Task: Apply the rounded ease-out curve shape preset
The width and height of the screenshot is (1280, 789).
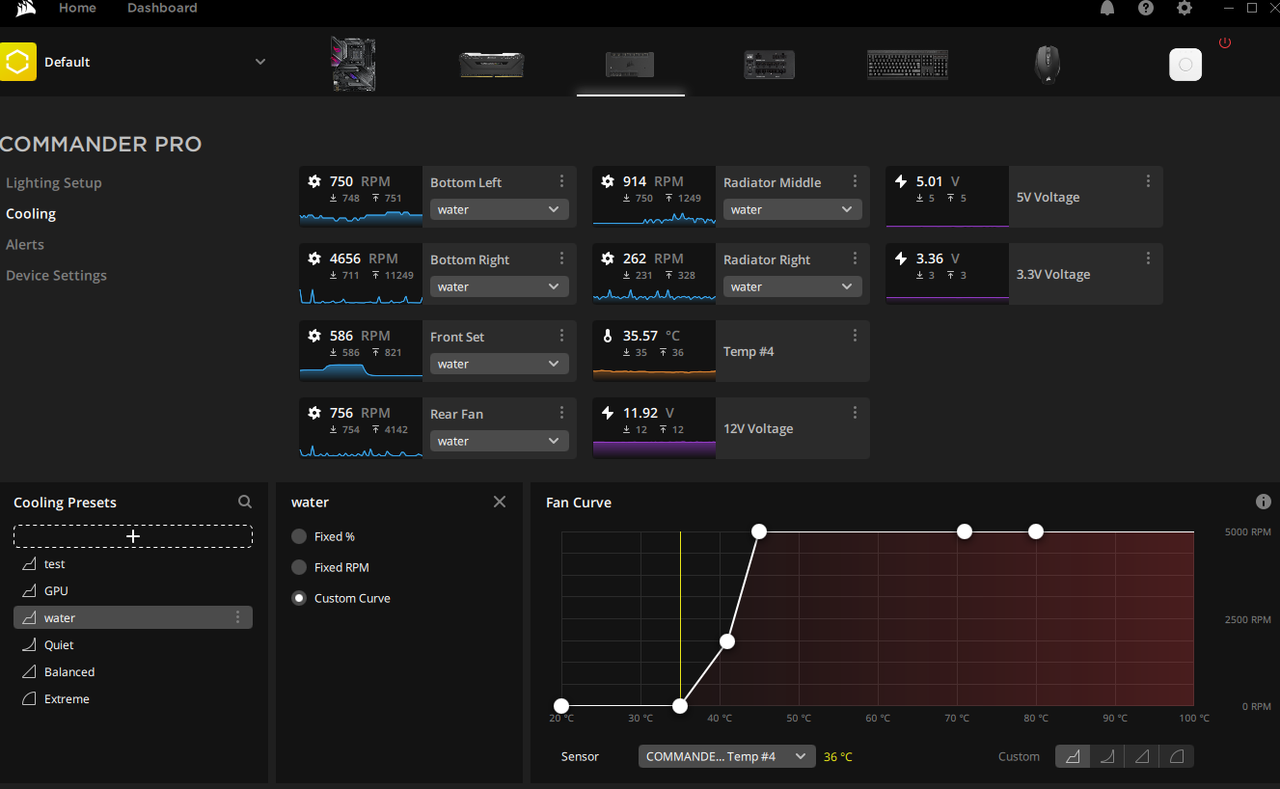Action: click(1175, 756)
